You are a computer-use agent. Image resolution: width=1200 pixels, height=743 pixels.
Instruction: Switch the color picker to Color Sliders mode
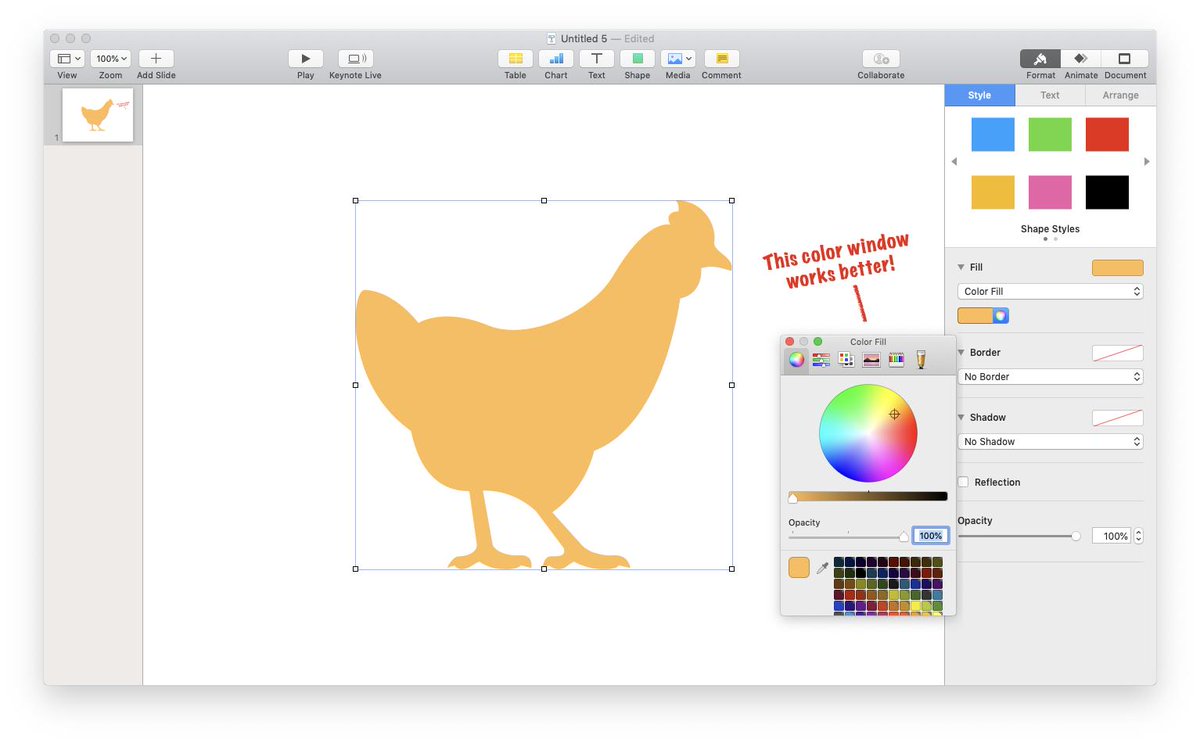tap(821, 359)
